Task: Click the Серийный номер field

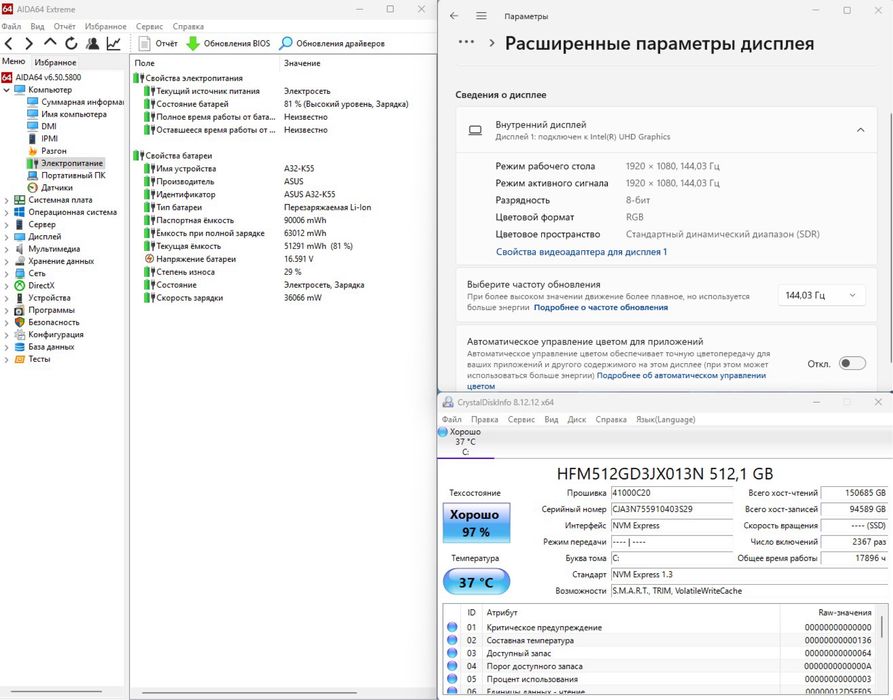Action: click(x=672, y=509)
